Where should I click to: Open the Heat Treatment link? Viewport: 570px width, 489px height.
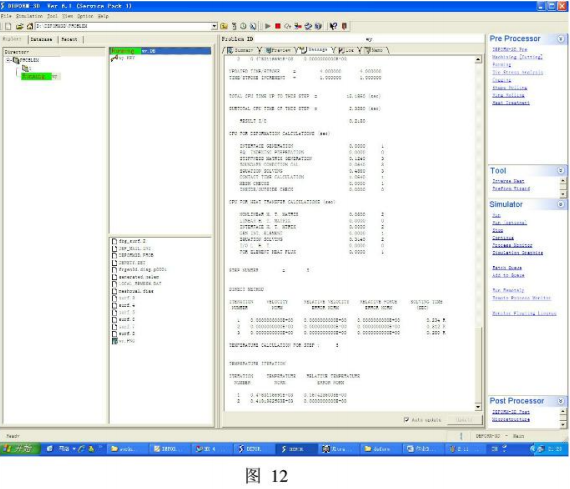(x=511, y=103)
